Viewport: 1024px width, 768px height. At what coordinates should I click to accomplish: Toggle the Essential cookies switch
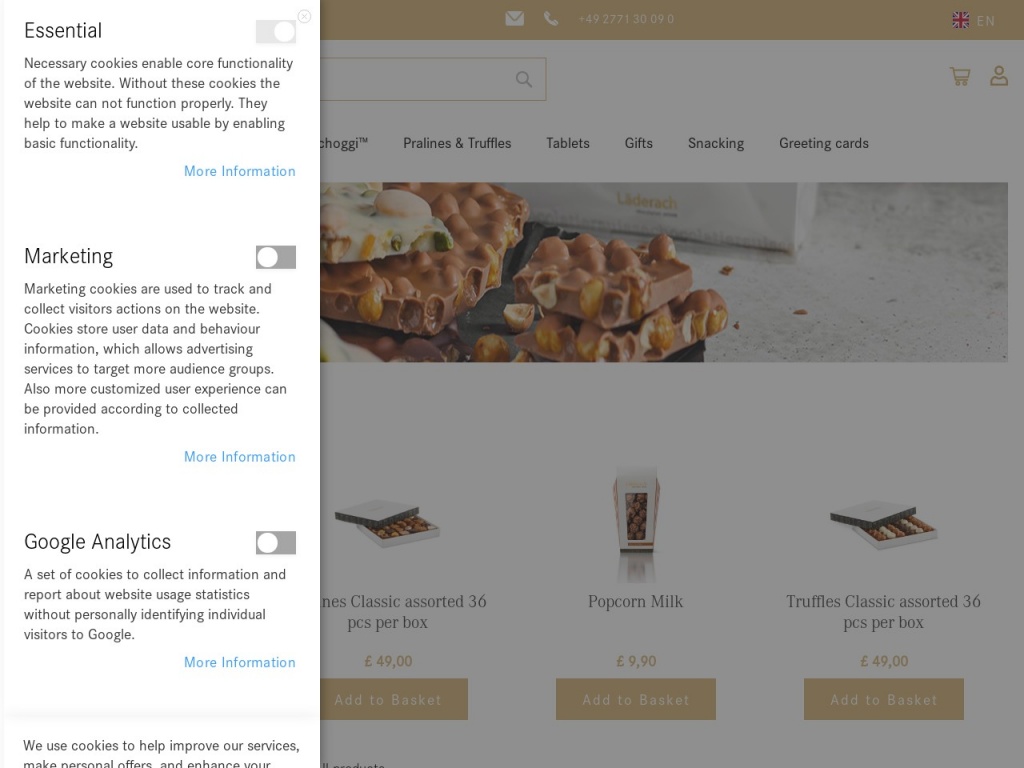(275, 32)
